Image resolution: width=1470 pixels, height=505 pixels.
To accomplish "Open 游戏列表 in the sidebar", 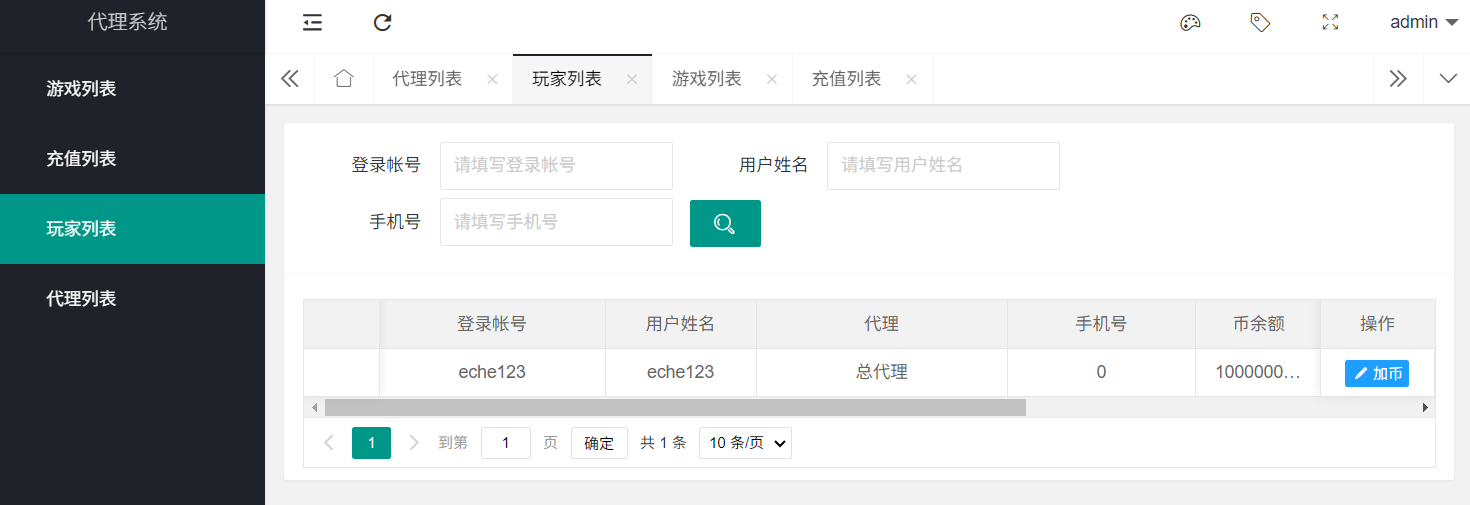I will pos(82,89).
